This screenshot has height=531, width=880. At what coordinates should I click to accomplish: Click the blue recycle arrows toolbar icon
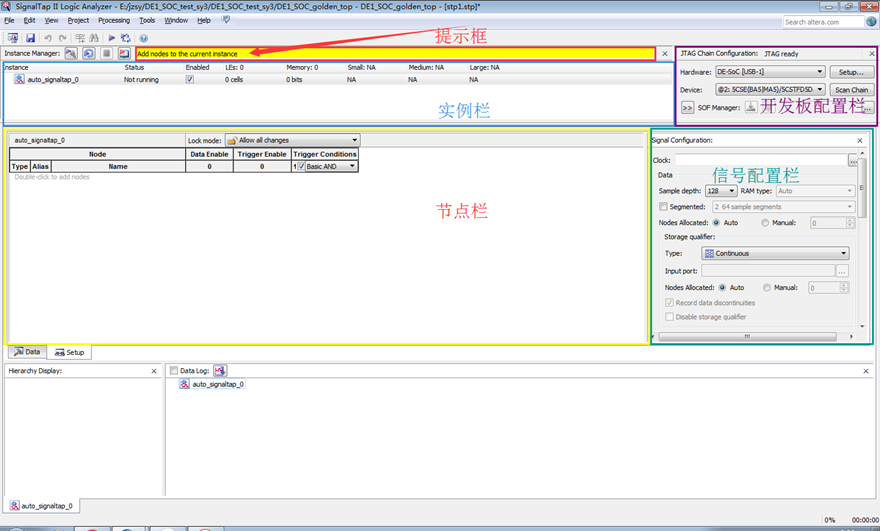tap(126, 38)
